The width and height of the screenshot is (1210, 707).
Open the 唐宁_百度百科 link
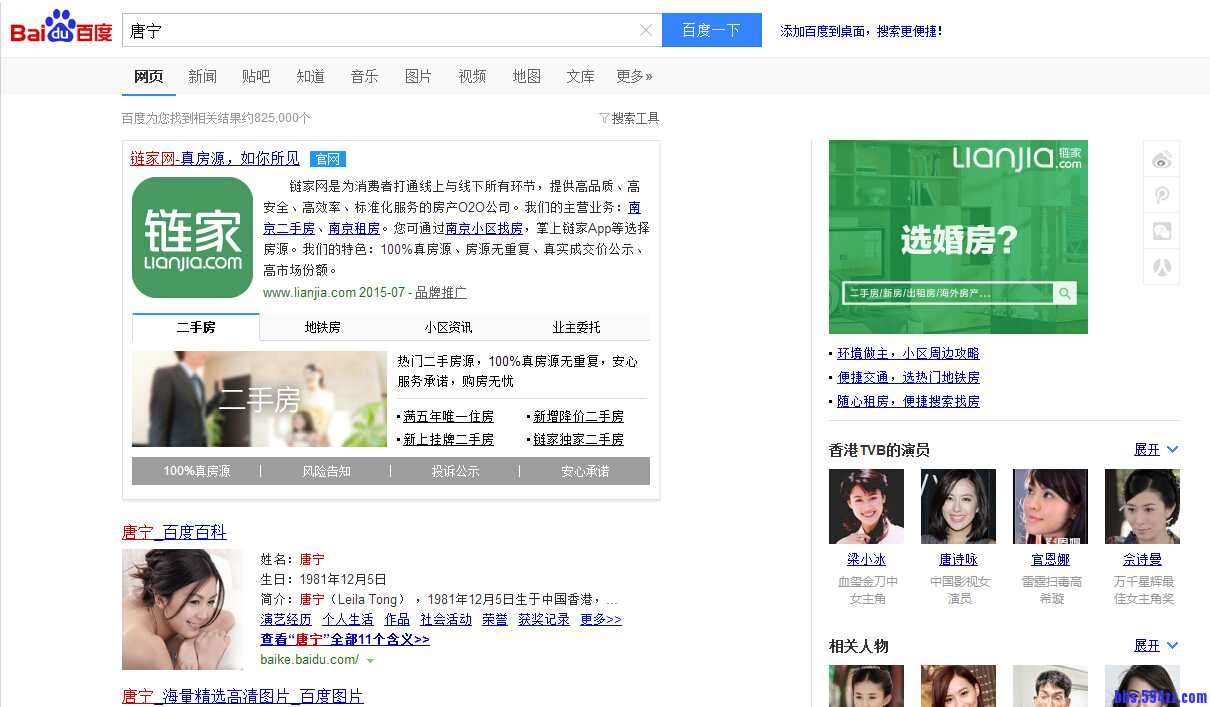(174, 532)
